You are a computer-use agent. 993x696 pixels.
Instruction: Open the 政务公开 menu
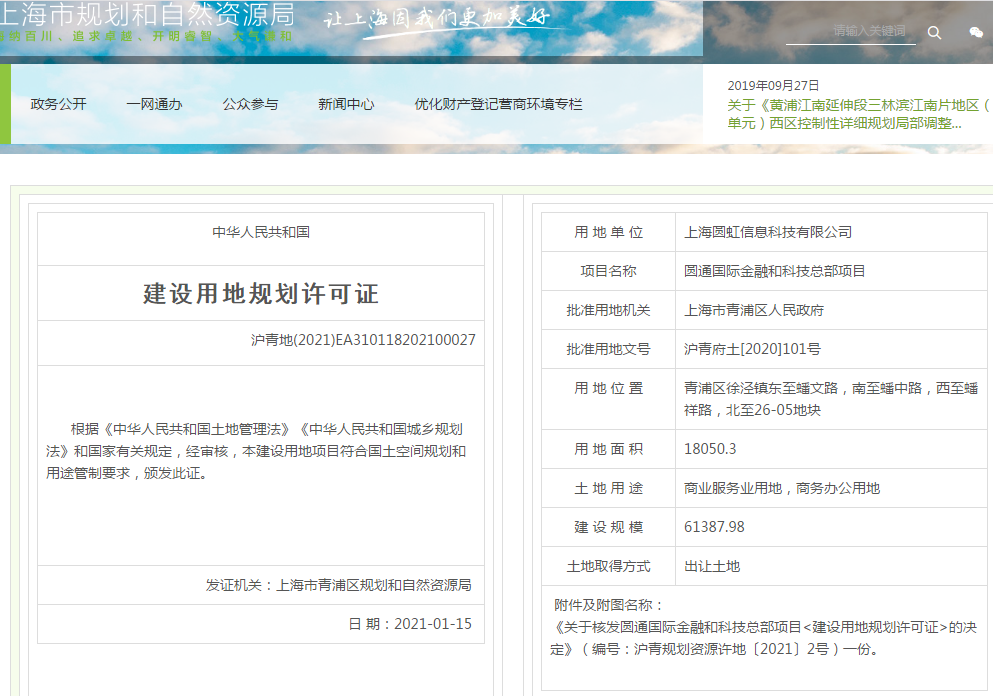point(59,104)
